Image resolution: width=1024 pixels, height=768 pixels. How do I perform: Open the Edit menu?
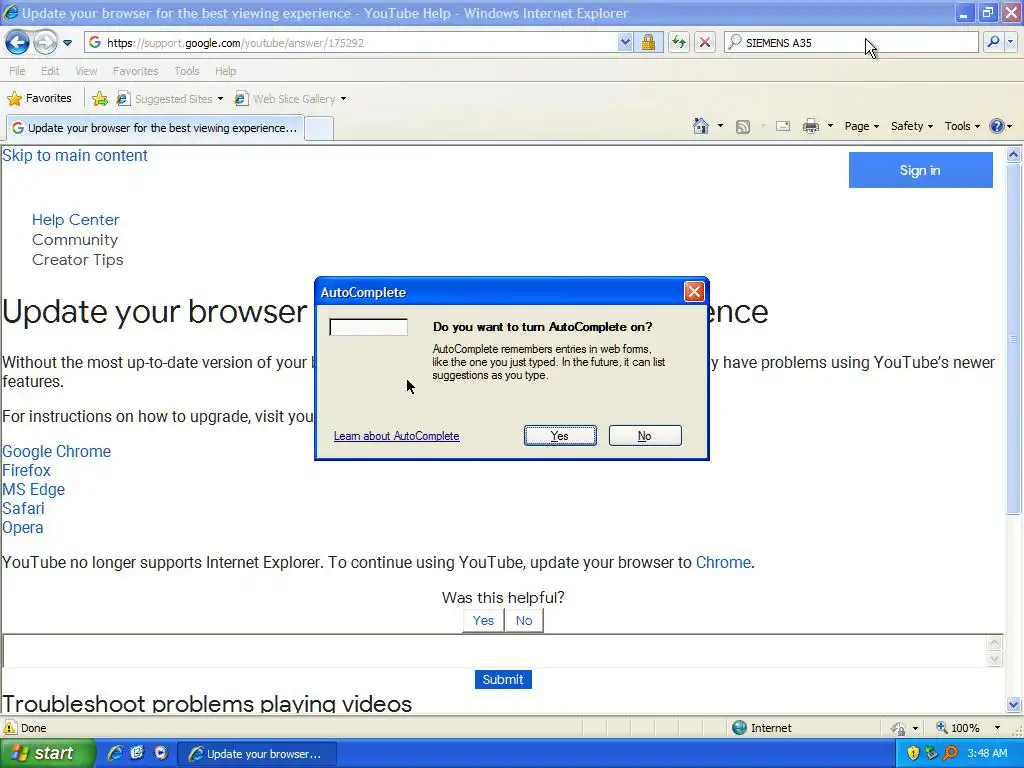pos(50,71)
